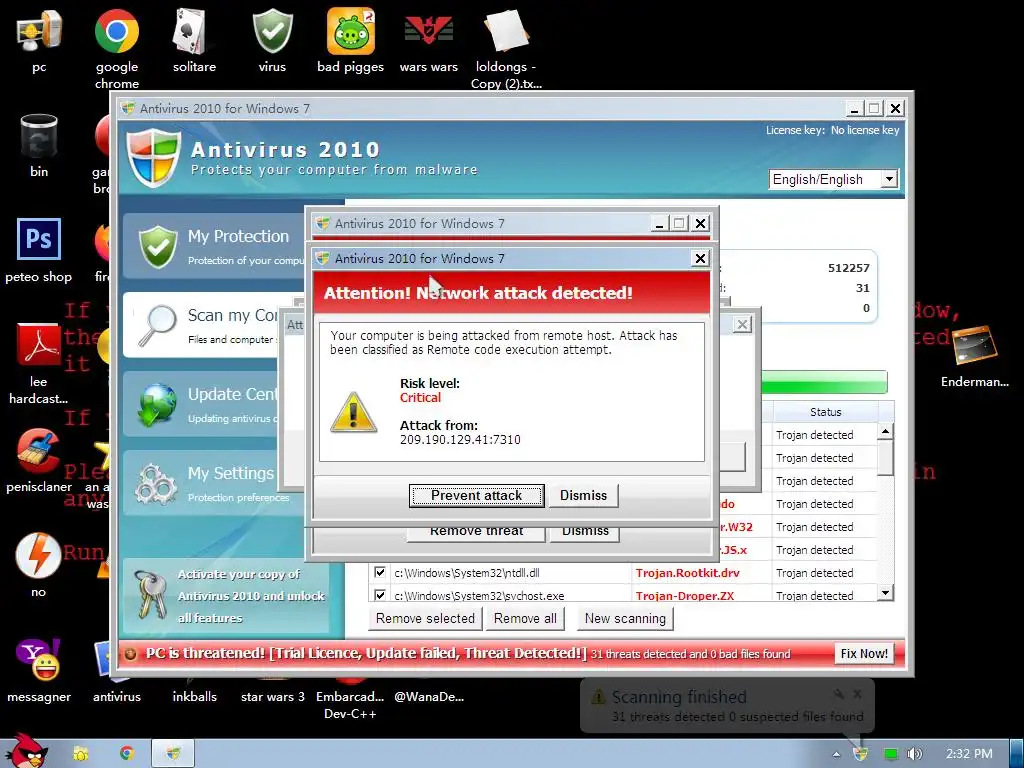1024x768 pixels.
Task: Click c:\Windows\System32\ntdll.dll path
Action: click(x=467, y=573)
